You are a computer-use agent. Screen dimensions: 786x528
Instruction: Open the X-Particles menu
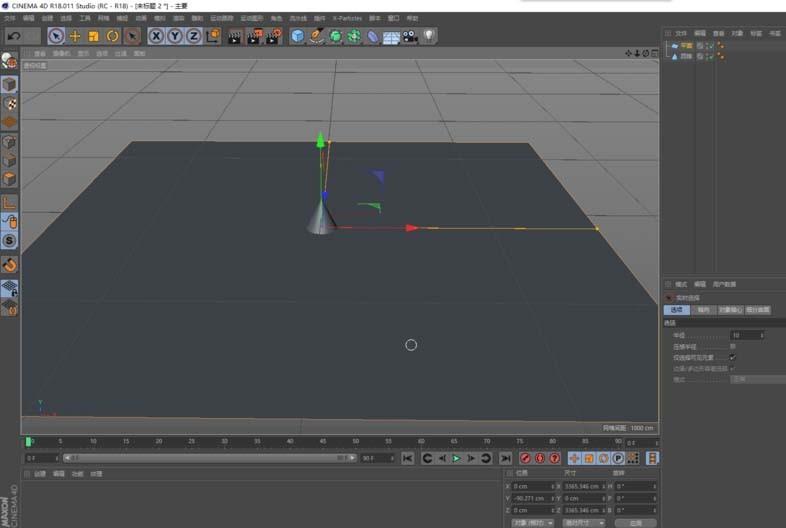click(x=348, y=18)
